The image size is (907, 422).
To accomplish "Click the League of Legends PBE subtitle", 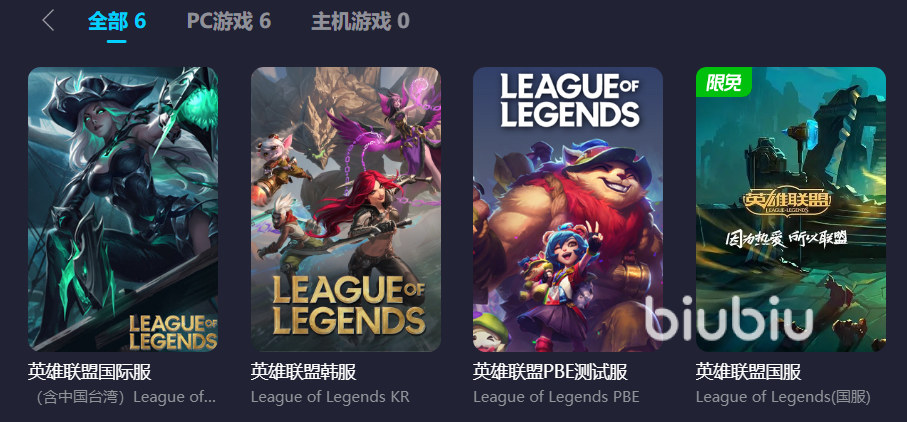I will tap(556, 398).
